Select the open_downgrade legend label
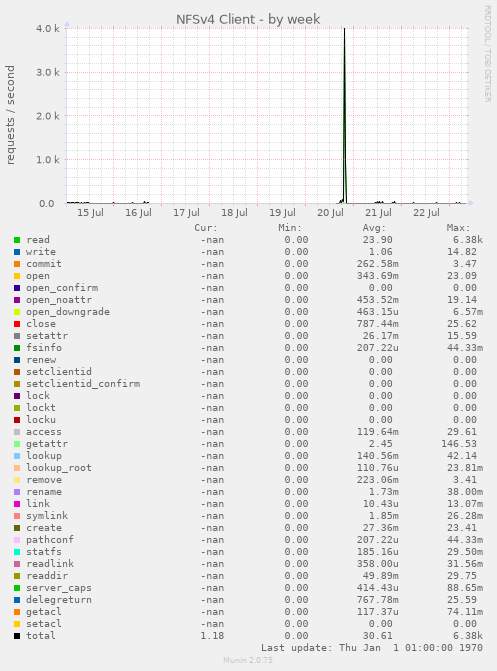The width and height of the screenshot is (497, 671). click(68, 312)
